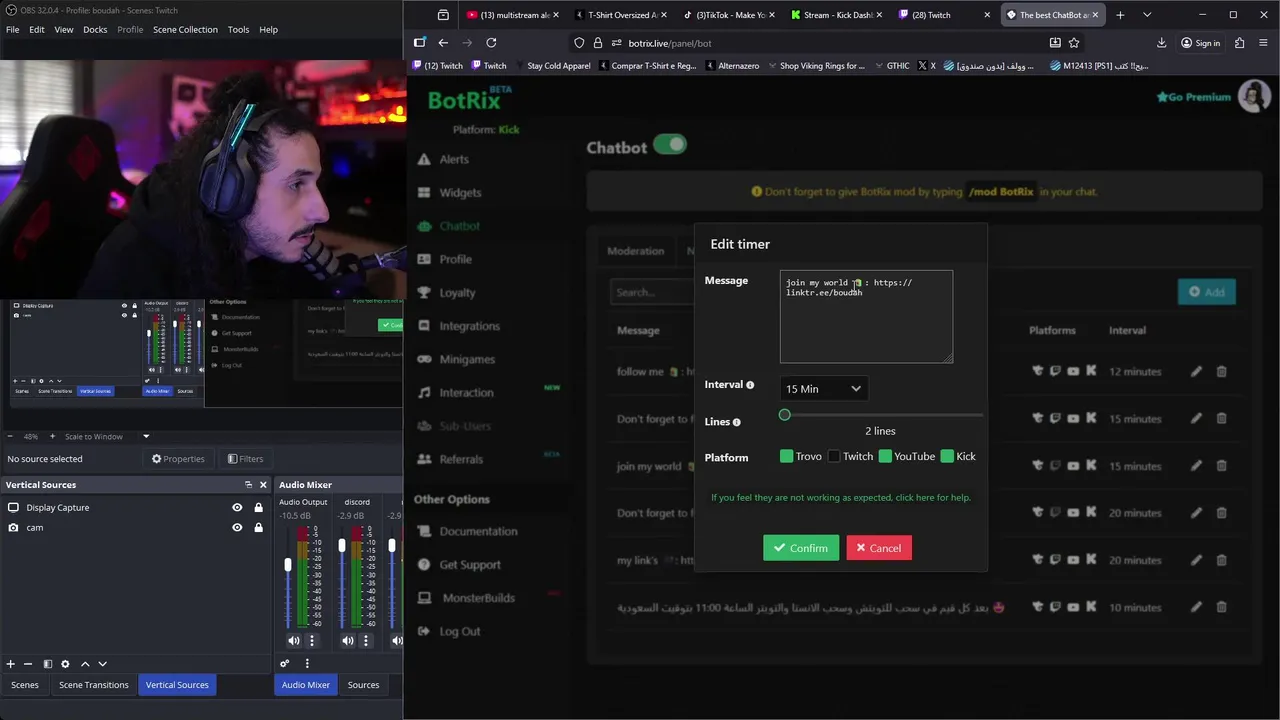Open Firefox extensions puzzle icon

coord(1240,43)
